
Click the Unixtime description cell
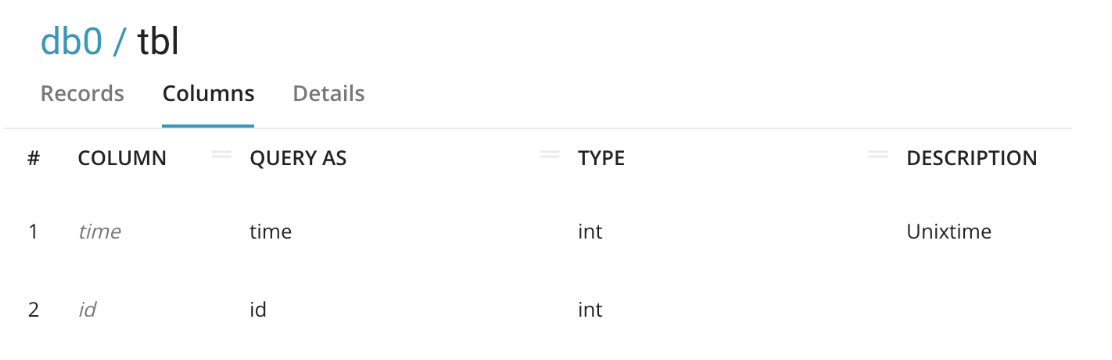(x=949, y=232)
